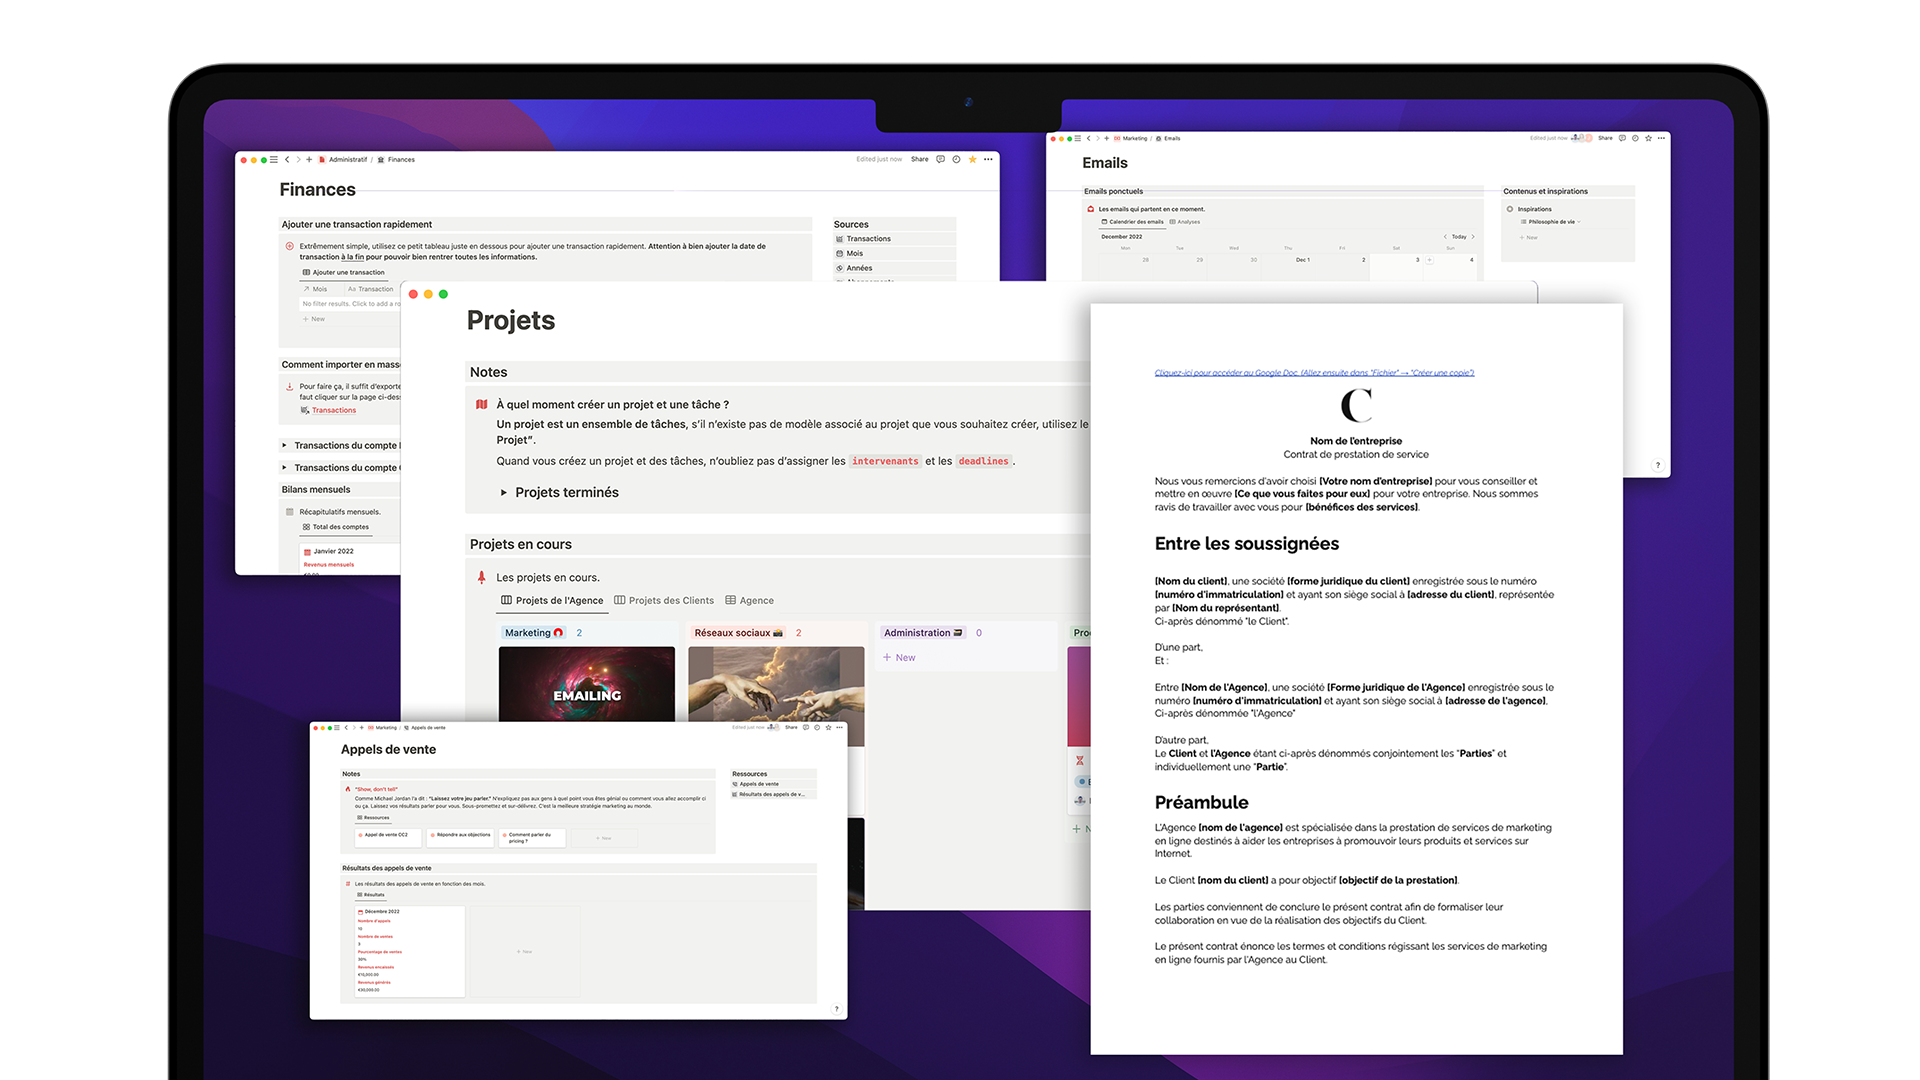Screen dimensions: 1920x1080
Task: Open the three-dots menu in the Finances window
Action: coord(988,159)
